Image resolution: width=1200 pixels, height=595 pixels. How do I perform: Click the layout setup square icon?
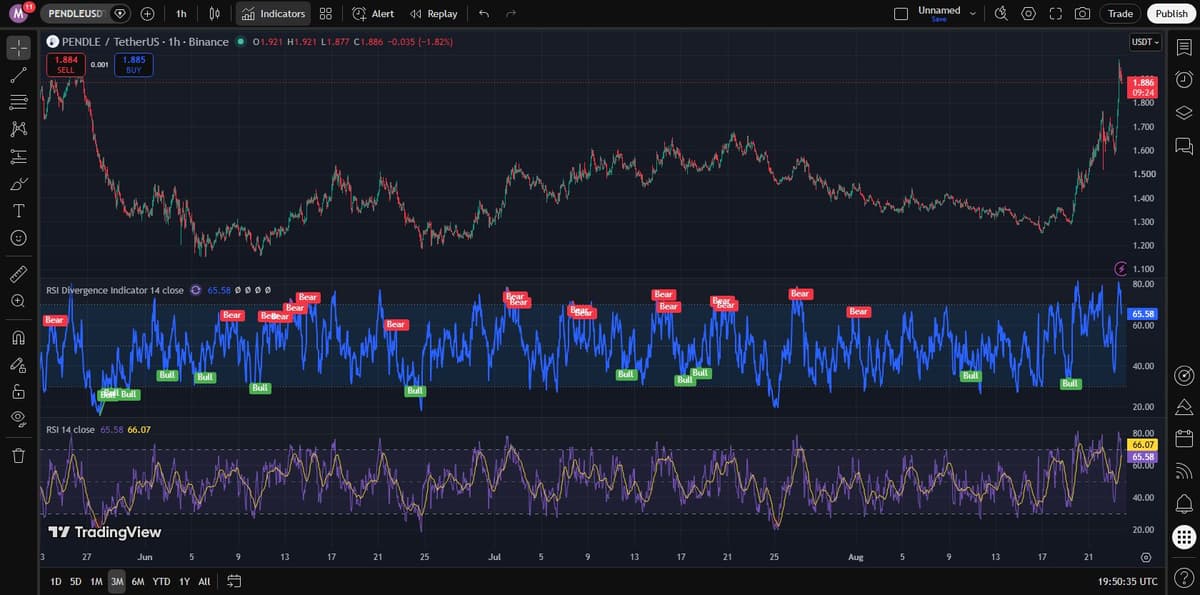click(x=900, y=14)
